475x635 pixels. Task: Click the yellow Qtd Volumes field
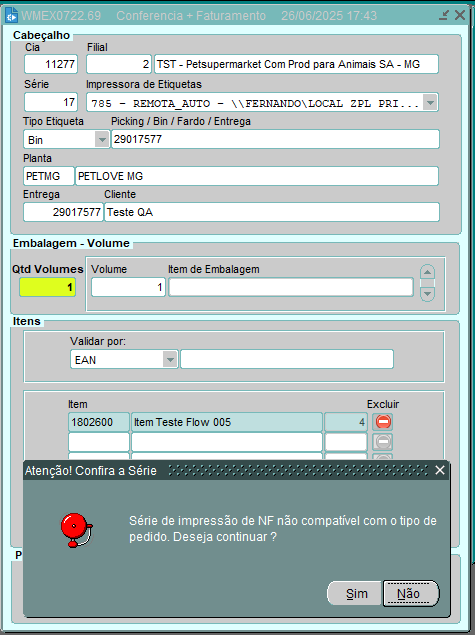point(48,287)
